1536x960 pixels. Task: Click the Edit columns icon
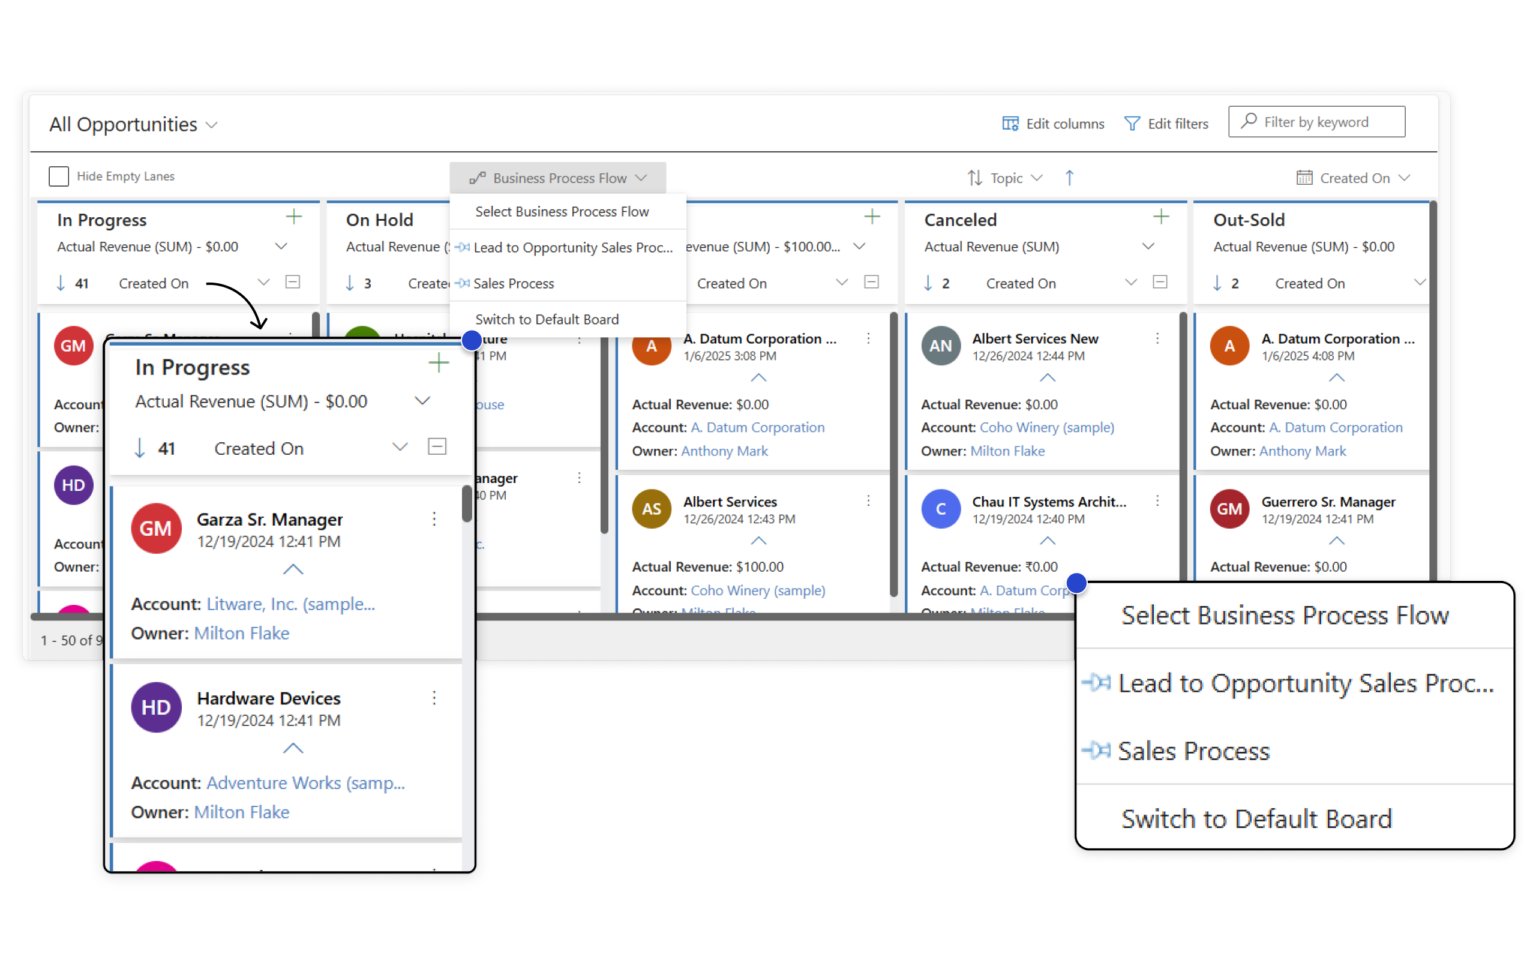pos(1010,123)
